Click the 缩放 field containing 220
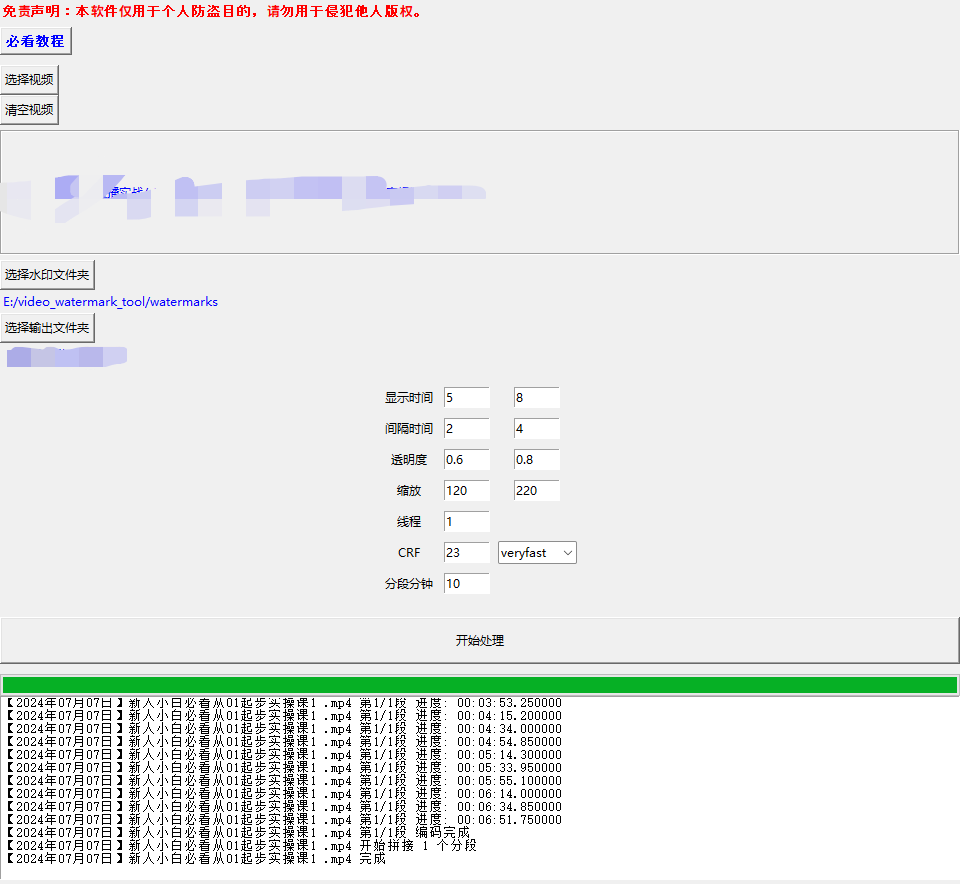The image size is (960, 884). click(536, 491)
